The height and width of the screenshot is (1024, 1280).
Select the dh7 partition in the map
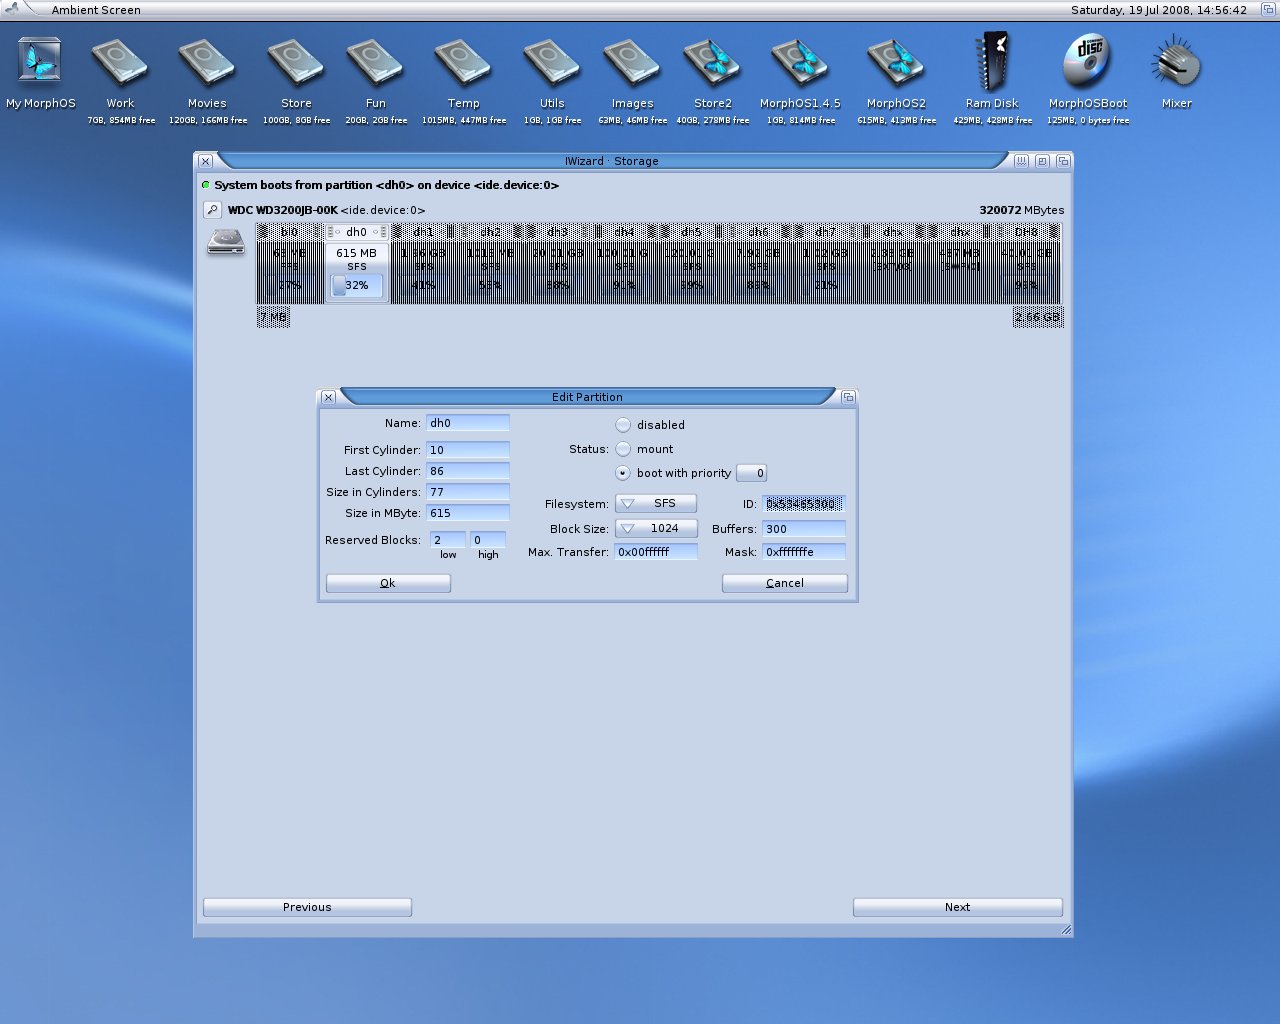coord(825,265)
